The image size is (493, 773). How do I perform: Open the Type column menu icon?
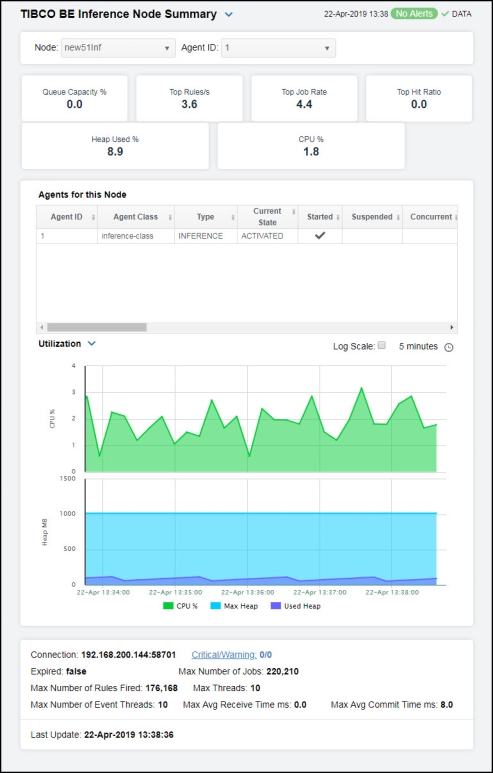pyautogui.click(x=233, y=217)
